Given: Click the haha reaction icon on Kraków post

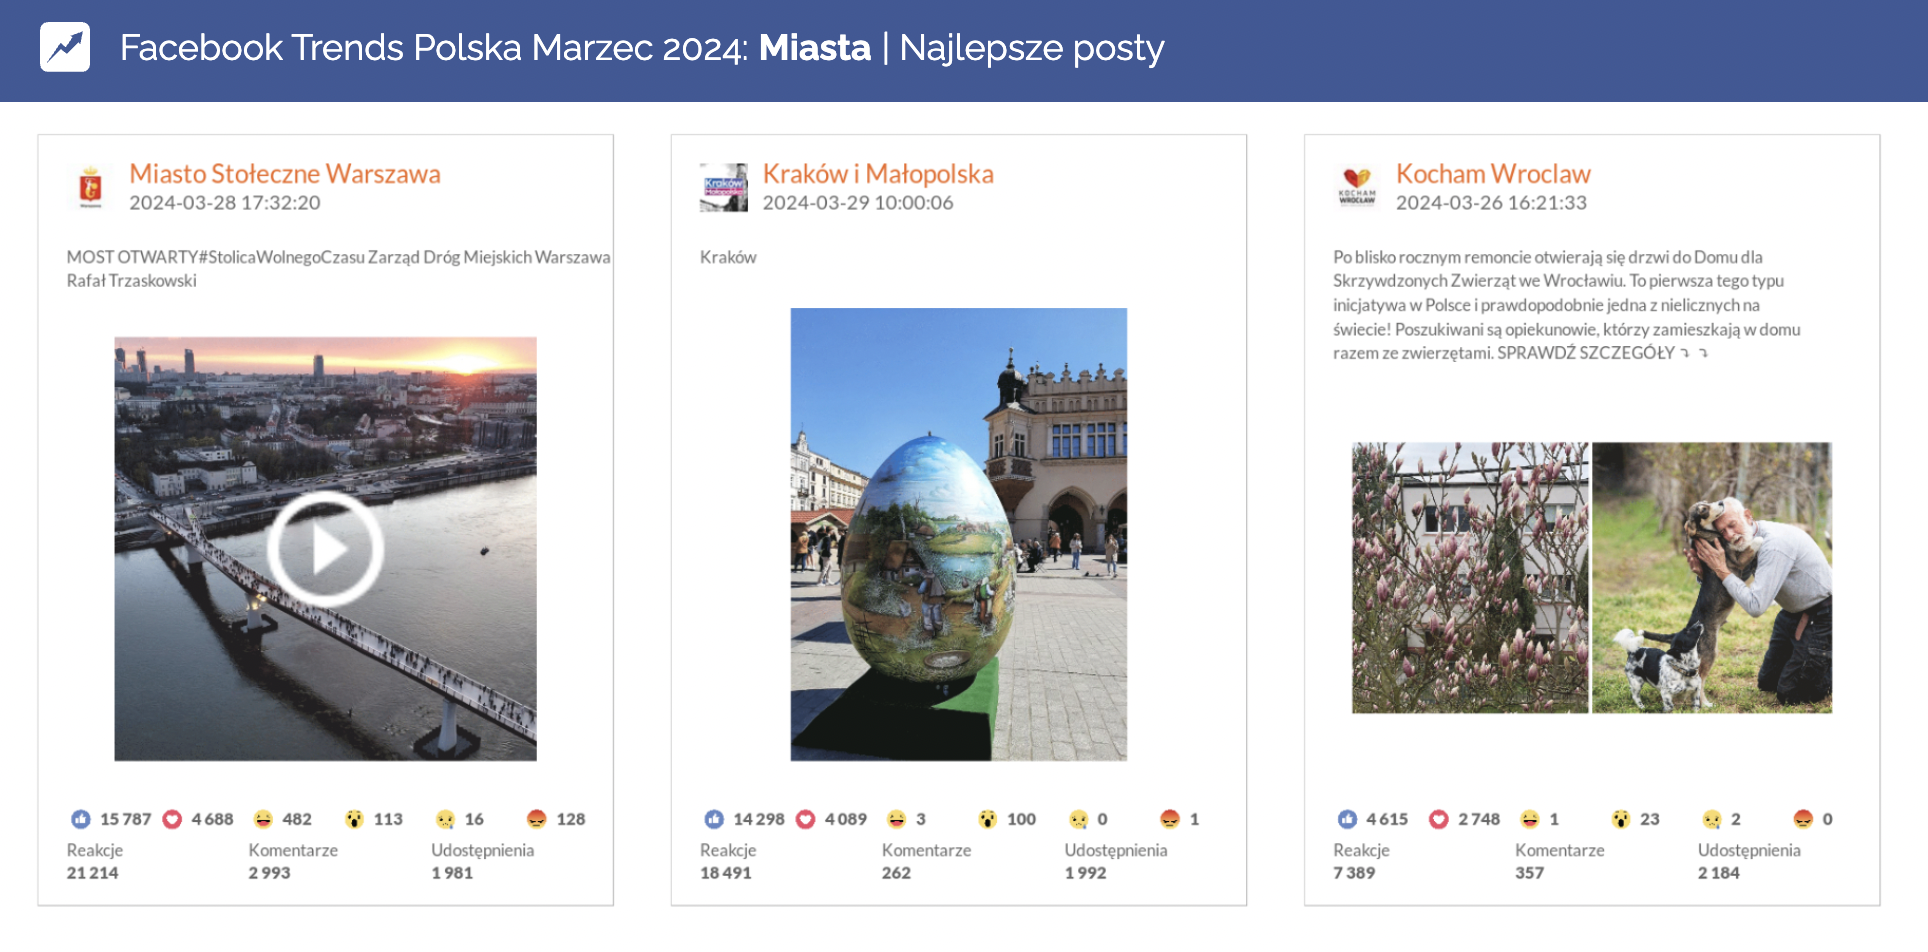Looking at the screenshot, I should point(896,819).
